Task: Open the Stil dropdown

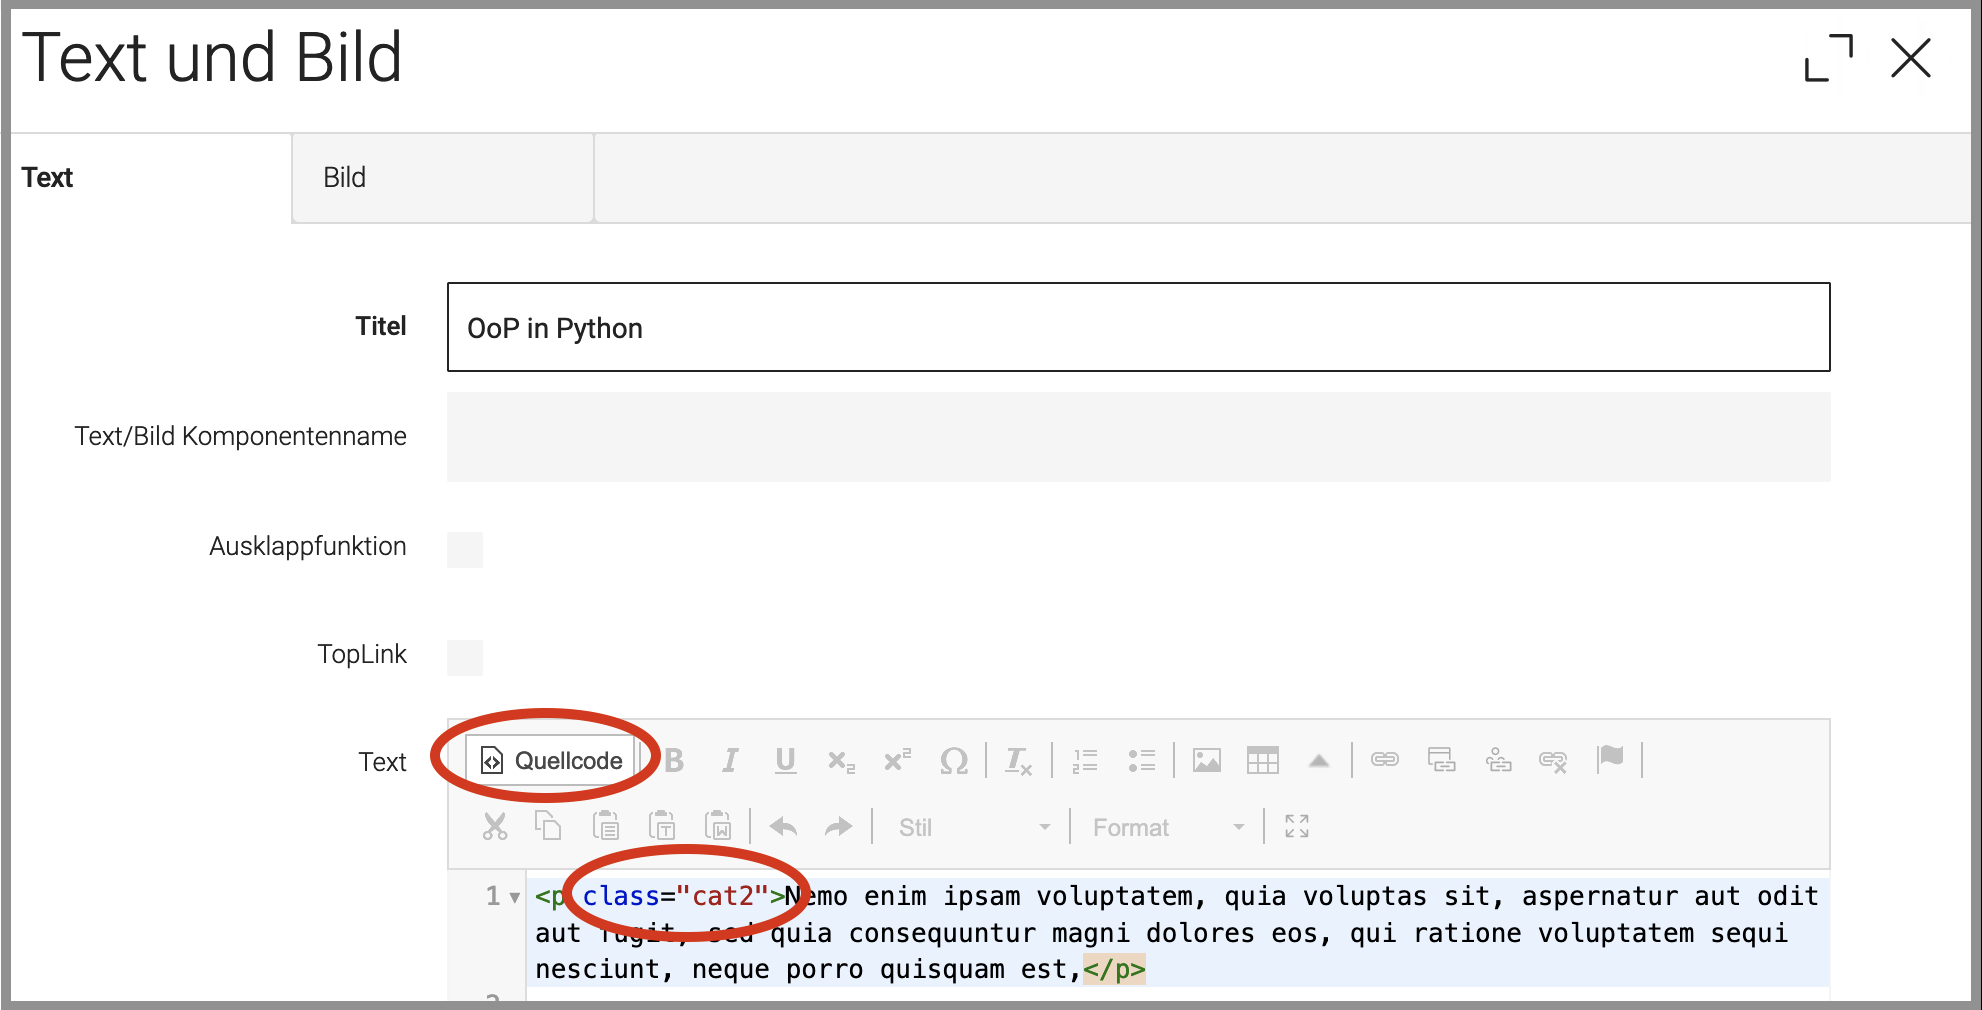Action: 972,828
